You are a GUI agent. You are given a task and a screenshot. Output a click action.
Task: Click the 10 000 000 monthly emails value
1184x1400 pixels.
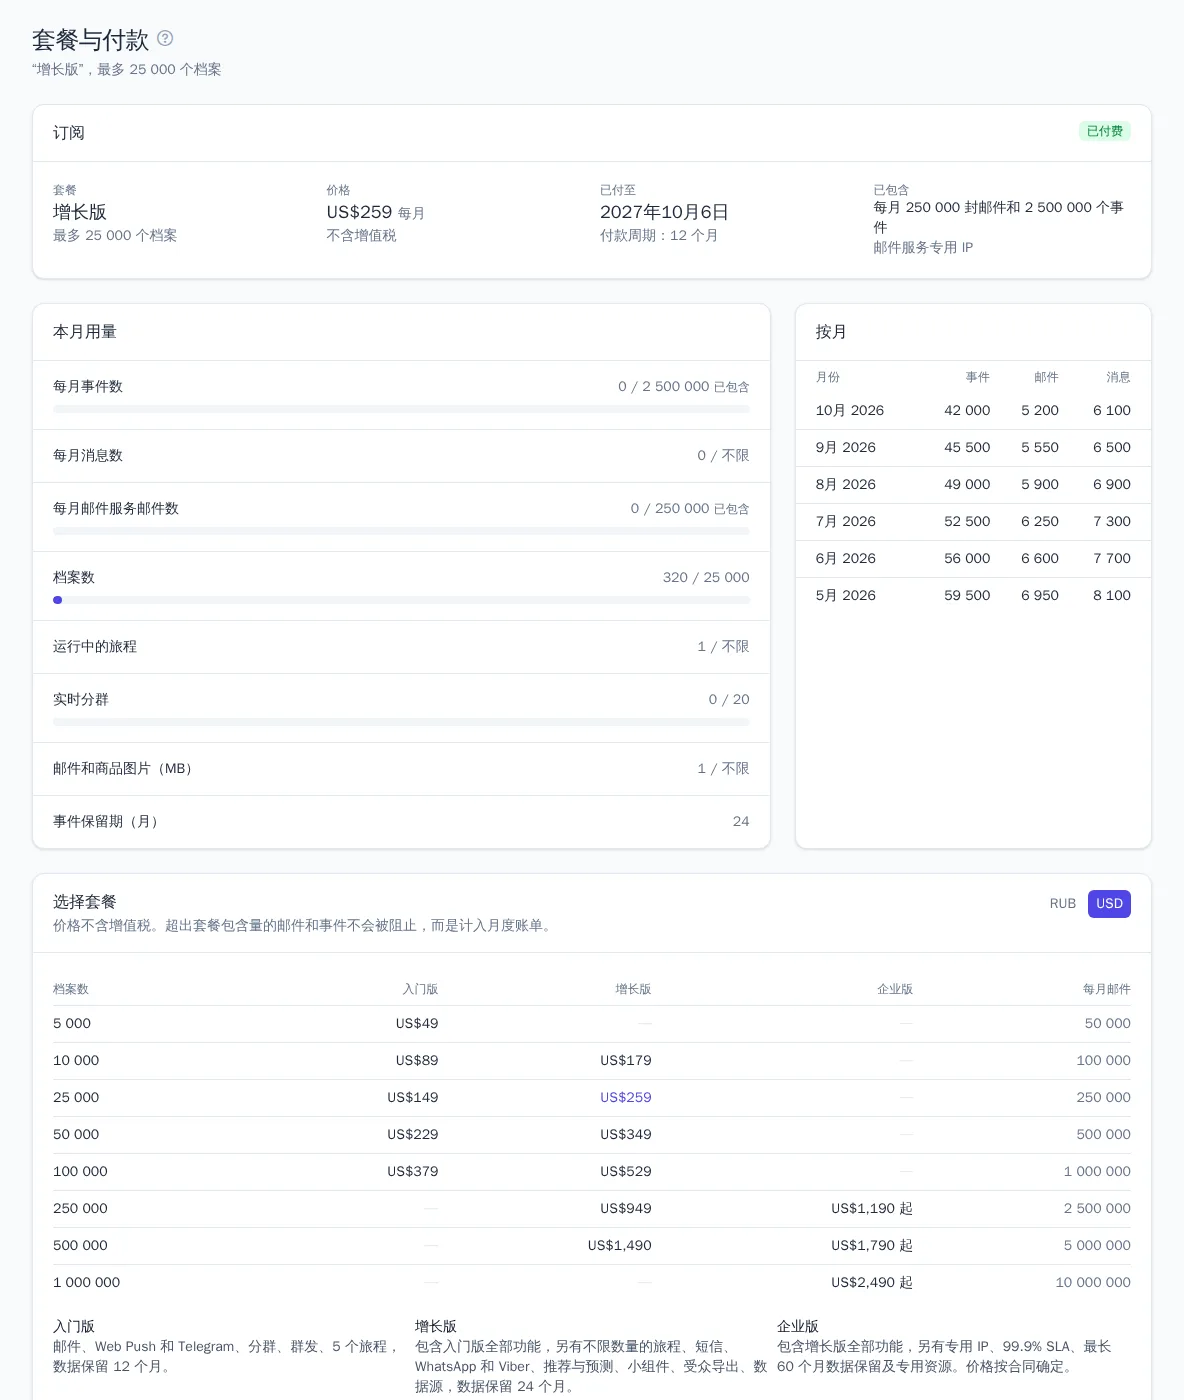coord(1093,1282)
